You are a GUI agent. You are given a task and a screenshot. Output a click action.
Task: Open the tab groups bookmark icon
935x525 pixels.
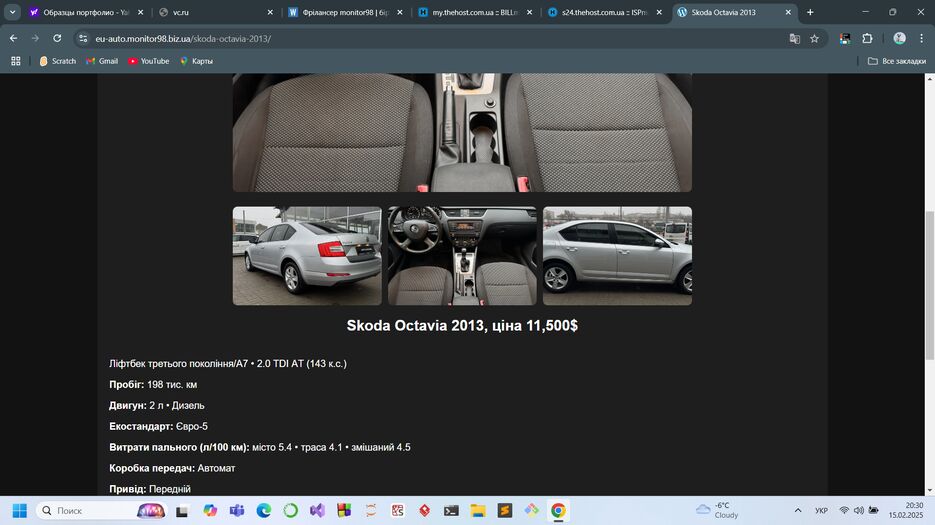point(15,61)
